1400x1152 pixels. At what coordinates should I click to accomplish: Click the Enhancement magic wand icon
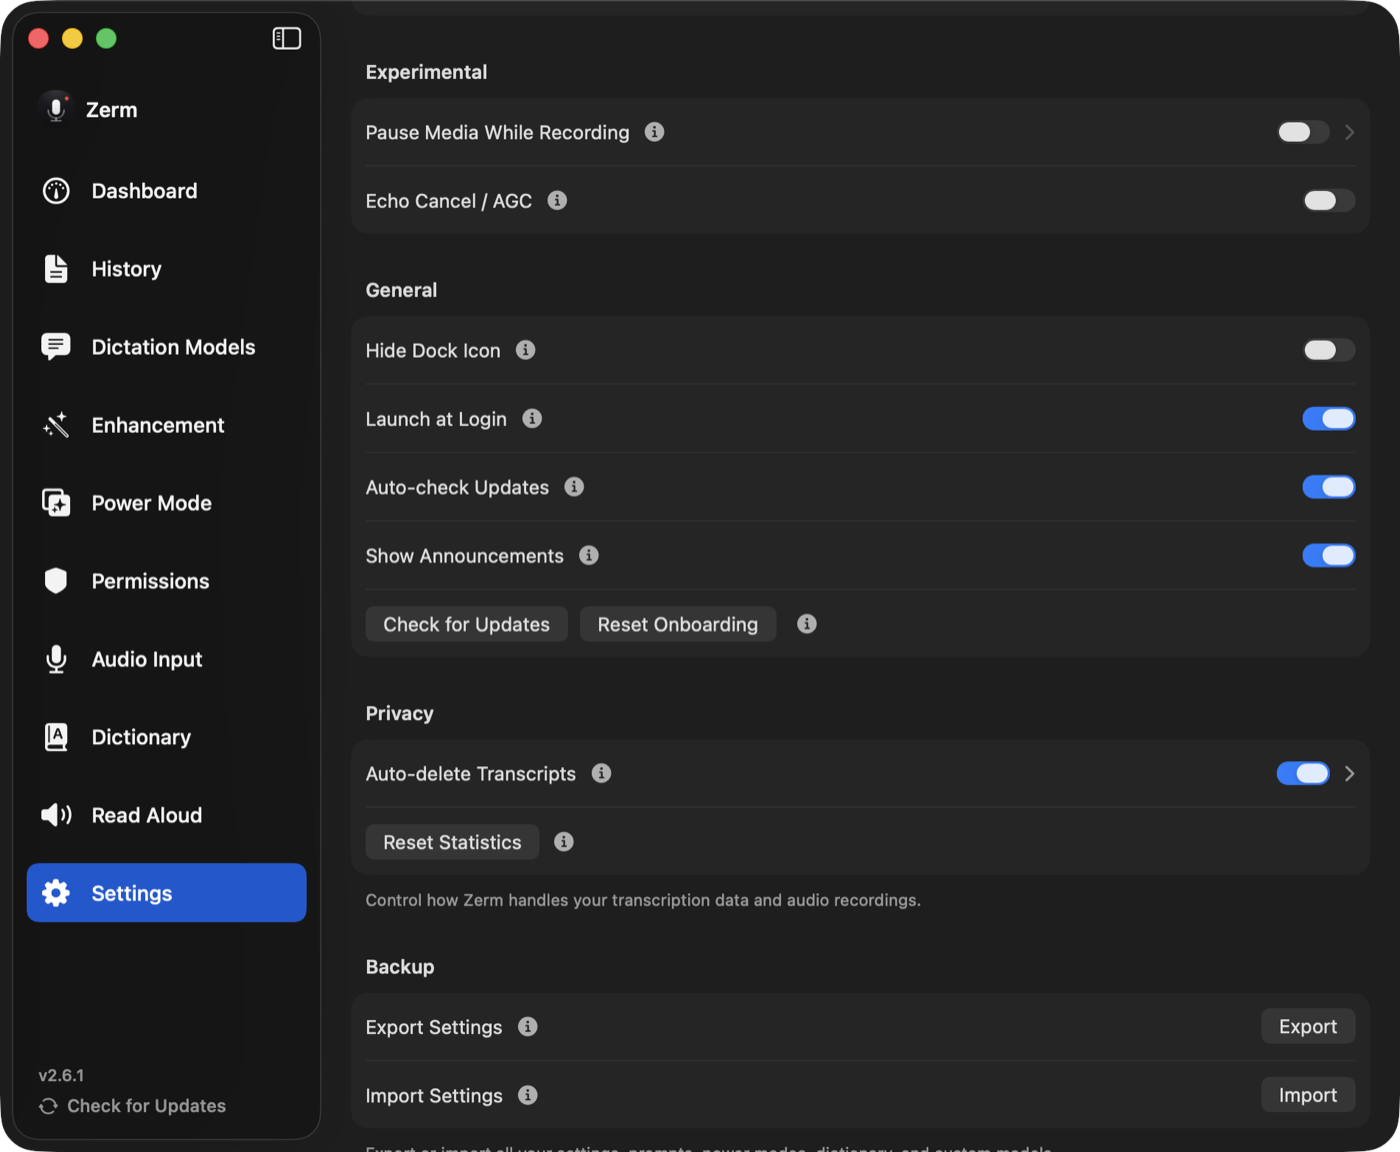56,425
